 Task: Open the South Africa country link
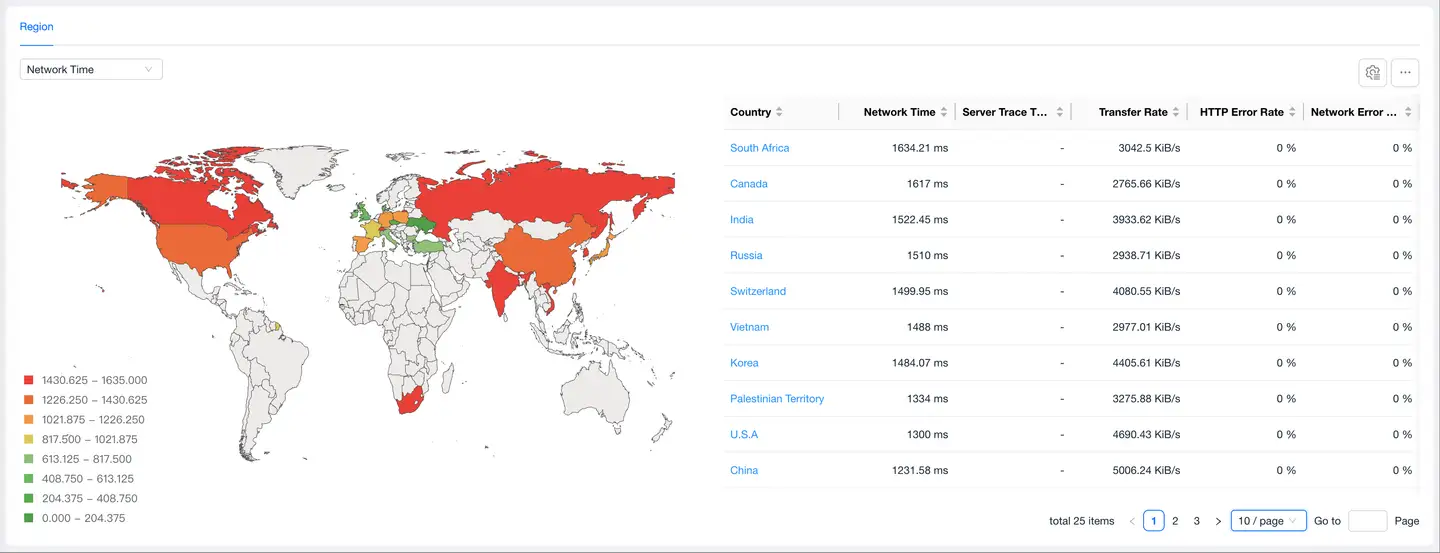759,148
